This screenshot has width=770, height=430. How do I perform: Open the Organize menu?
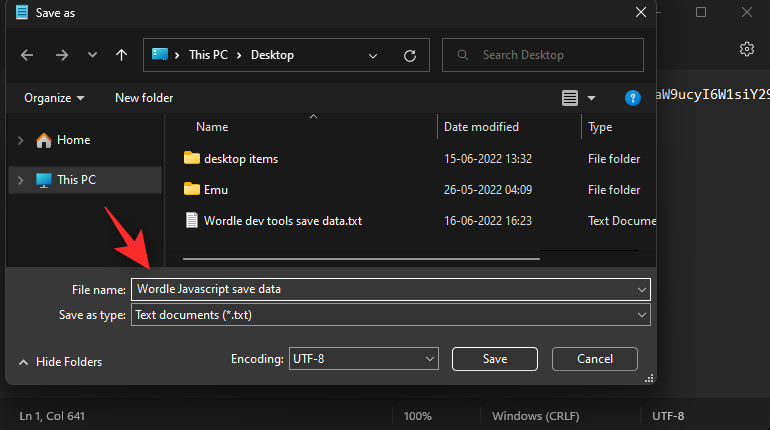[54, 98]
